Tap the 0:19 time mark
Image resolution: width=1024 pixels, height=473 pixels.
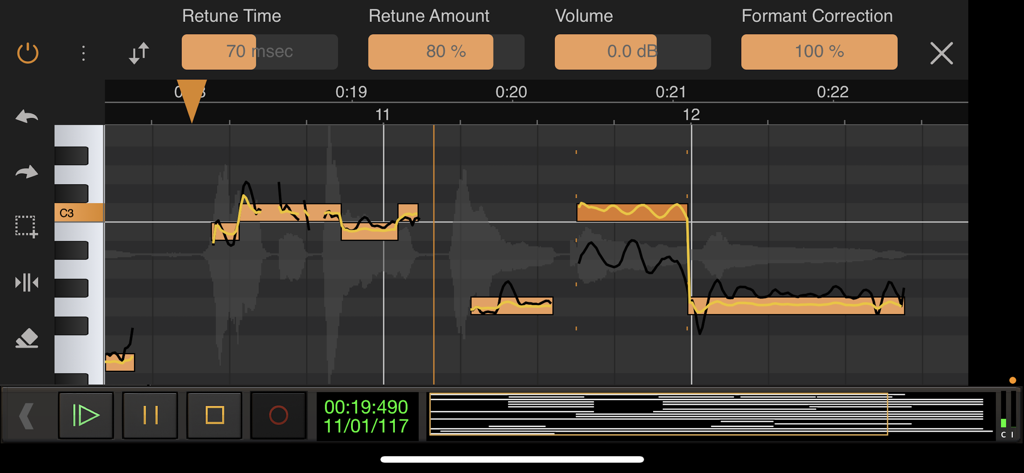351,92
